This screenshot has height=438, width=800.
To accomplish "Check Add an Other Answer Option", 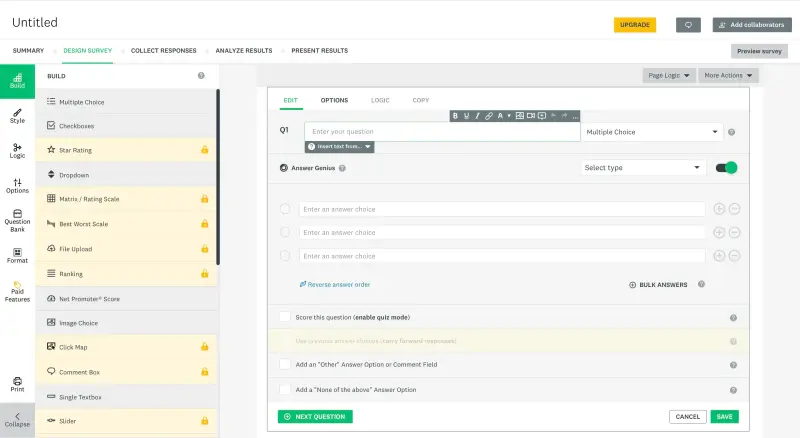I will (x=285, y=364).
